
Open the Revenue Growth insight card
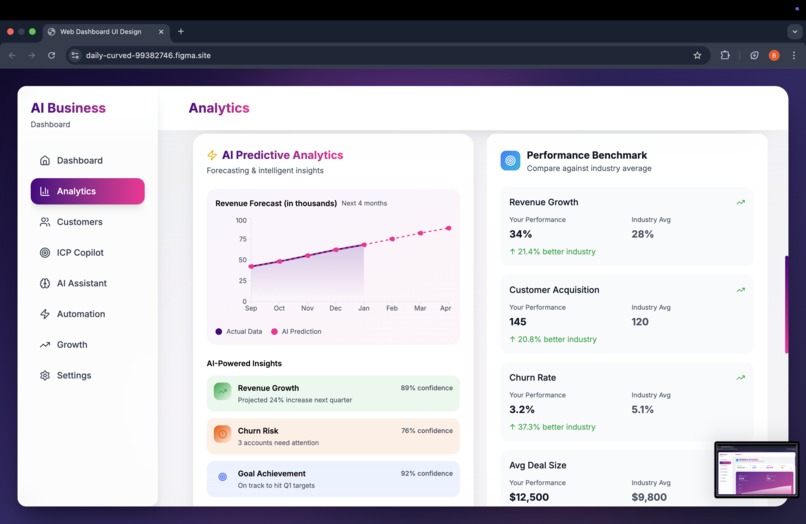coord(333,393)
